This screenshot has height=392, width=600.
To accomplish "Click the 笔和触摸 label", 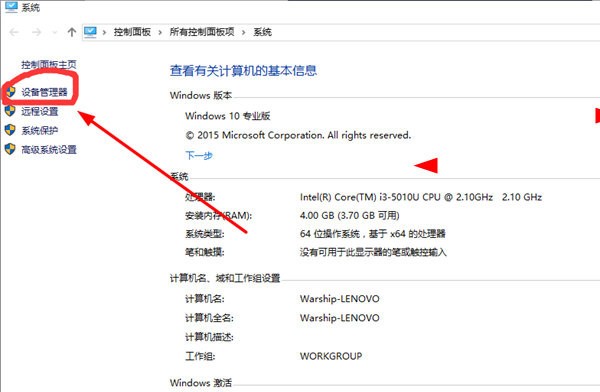I will point(205,252).
